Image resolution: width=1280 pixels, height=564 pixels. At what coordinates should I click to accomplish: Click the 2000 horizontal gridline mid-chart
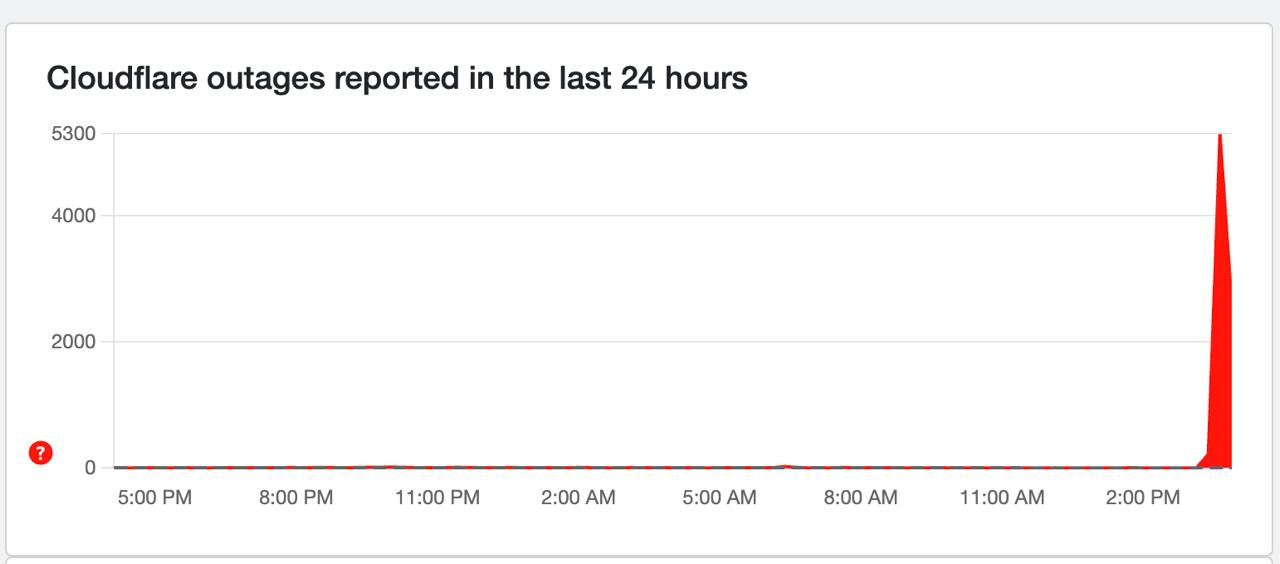click(660, 342)
